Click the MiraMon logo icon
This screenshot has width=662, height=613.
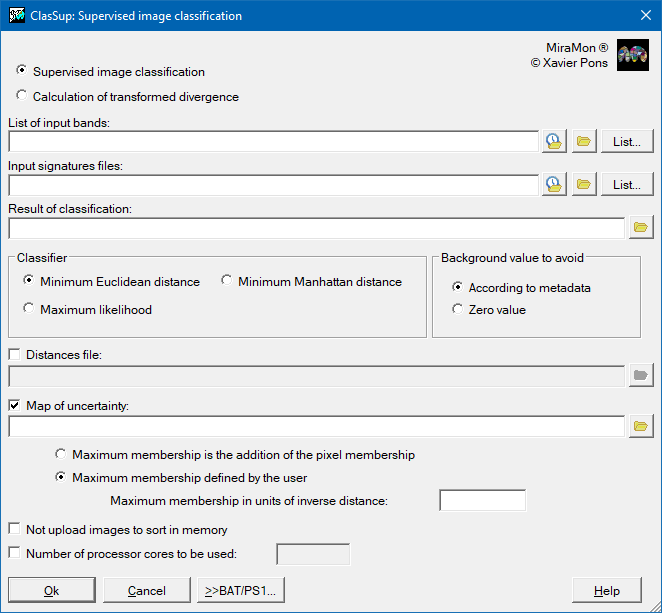[633, 56]
